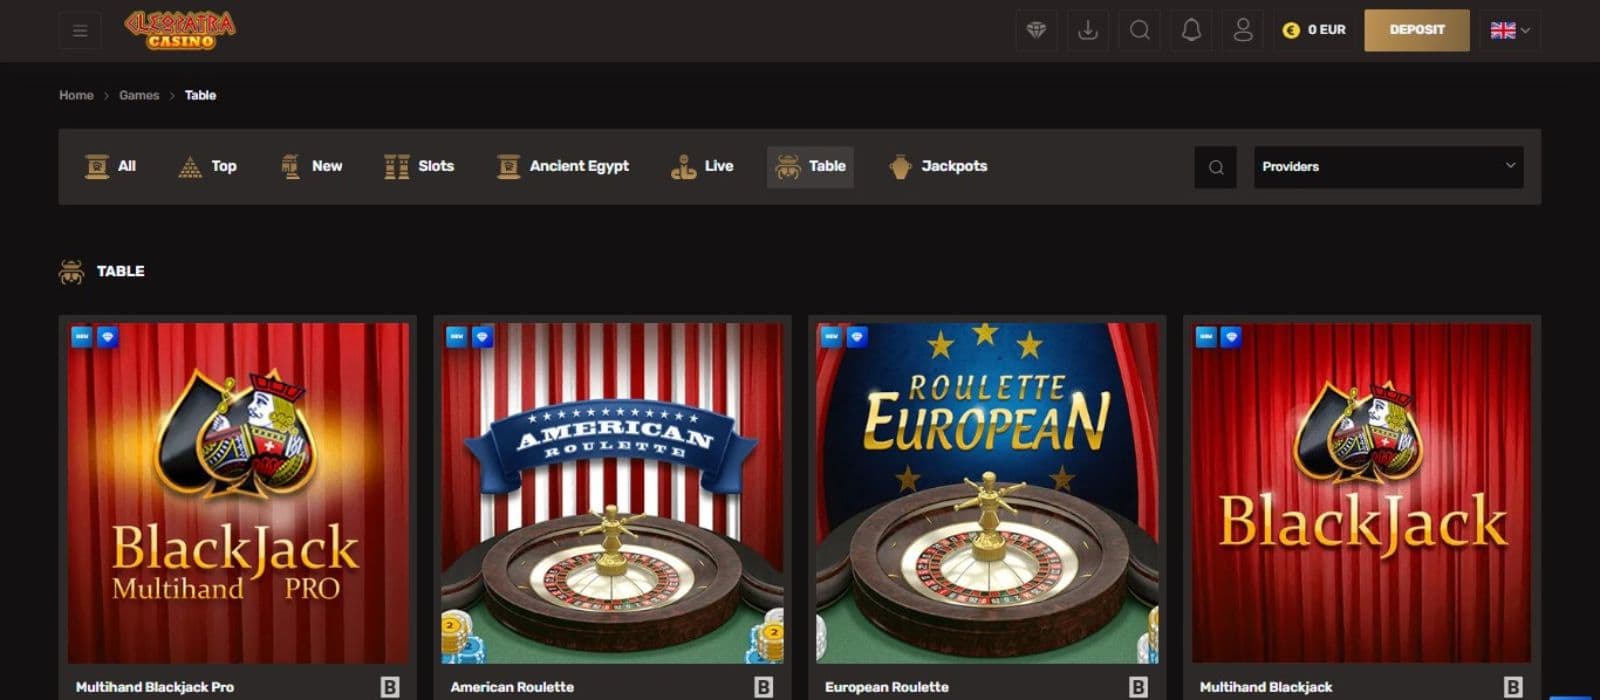Select the Live category
The height and width of the screenshot is (700, 1600).
(x=702, y=166)
